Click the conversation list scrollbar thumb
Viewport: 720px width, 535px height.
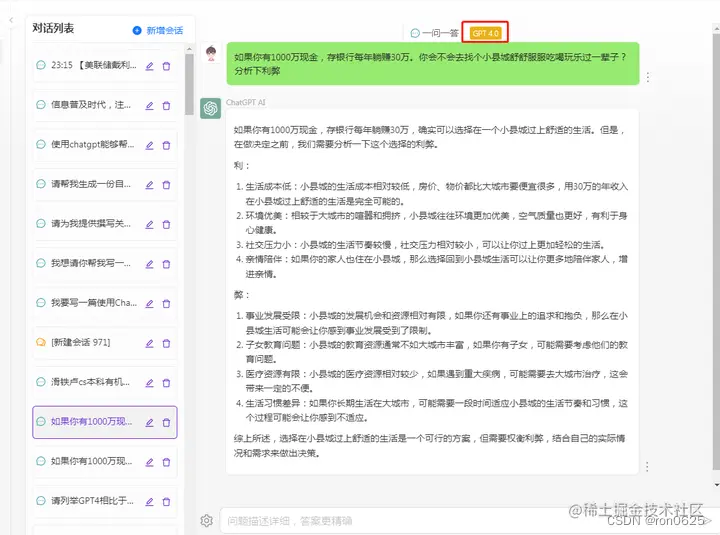pos(189,84)
